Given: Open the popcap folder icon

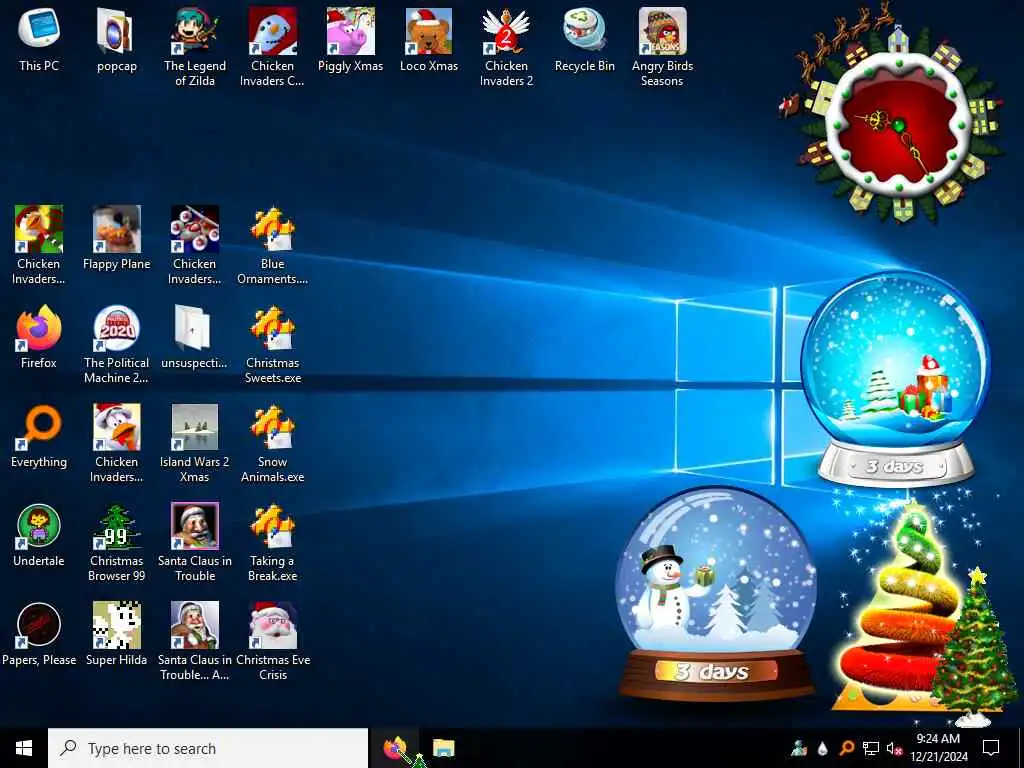Looking at the screenshot, I should coord(116,40).
